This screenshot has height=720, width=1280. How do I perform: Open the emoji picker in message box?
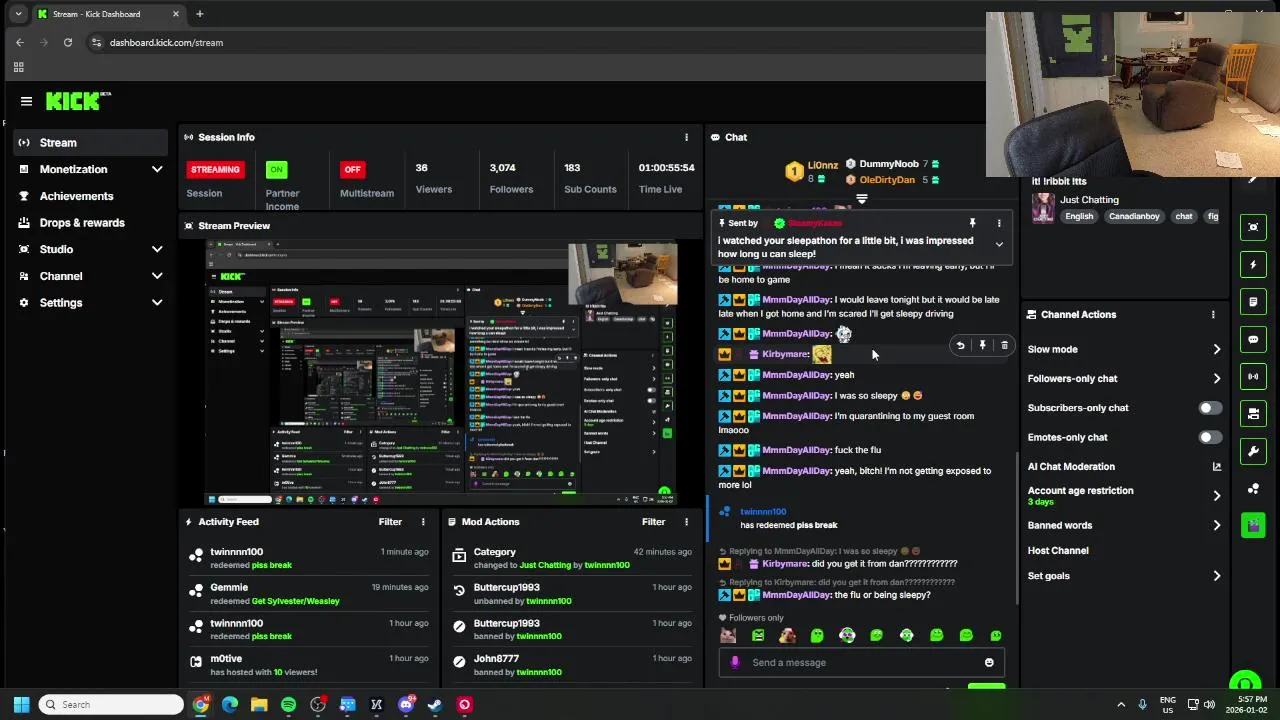click(989, 662)
